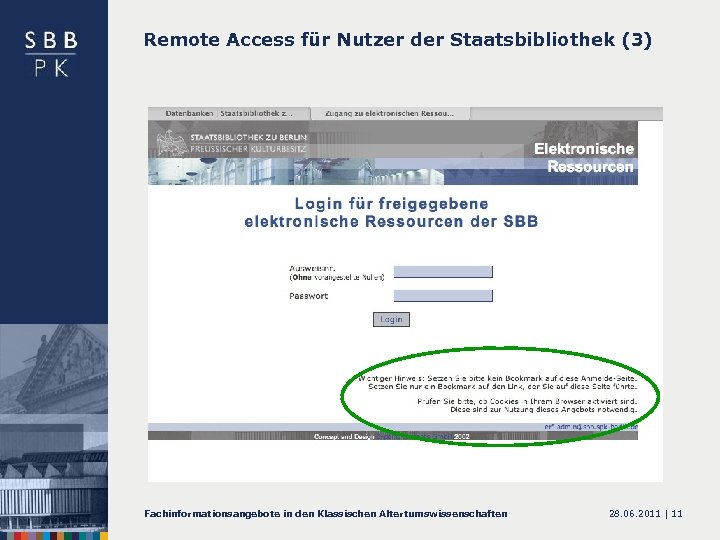
Task: Open the Zugang zu elektronischen Ressourcen tab
Action: (x=390, y=113)
